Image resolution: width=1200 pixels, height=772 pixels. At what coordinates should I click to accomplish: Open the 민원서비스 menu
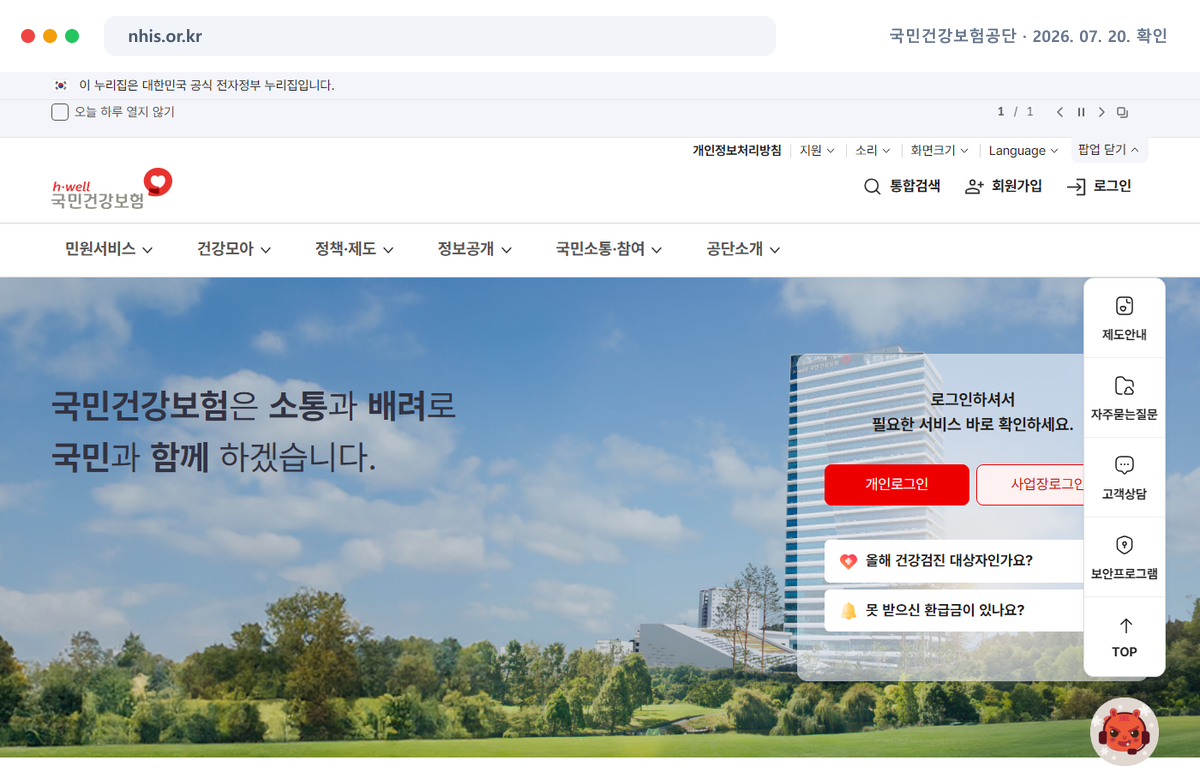(x=109, y=250)
